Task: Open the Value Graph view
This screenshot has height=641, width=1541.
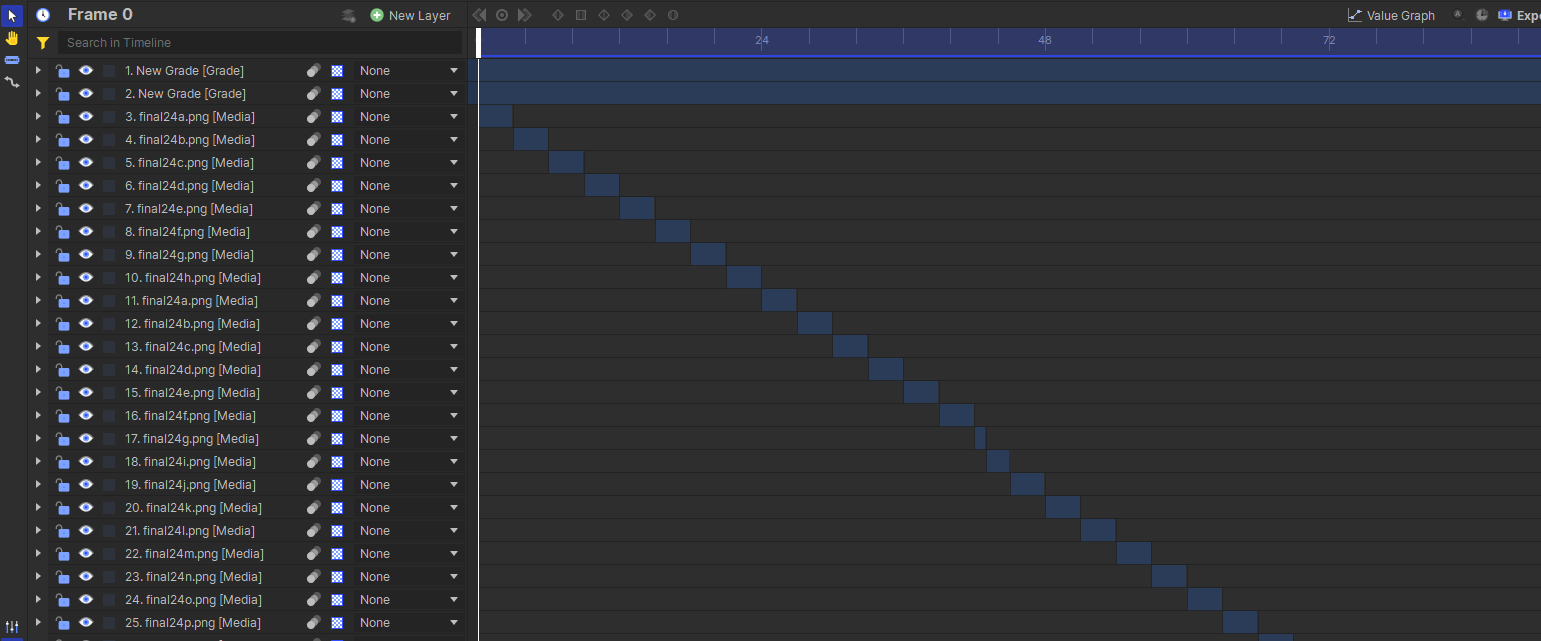Action: coord(1391,15)
